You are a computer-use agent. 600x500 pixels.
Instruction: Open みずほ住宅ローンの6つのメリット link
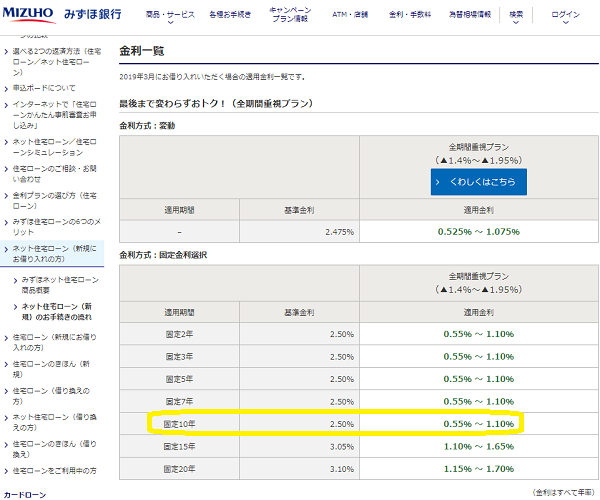57,227
